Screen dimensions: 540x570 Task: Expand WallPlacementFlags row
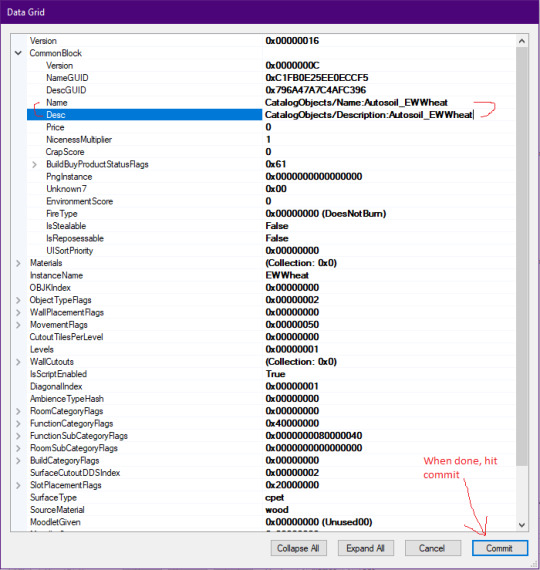pyautogui.click(x=18, y=313)
